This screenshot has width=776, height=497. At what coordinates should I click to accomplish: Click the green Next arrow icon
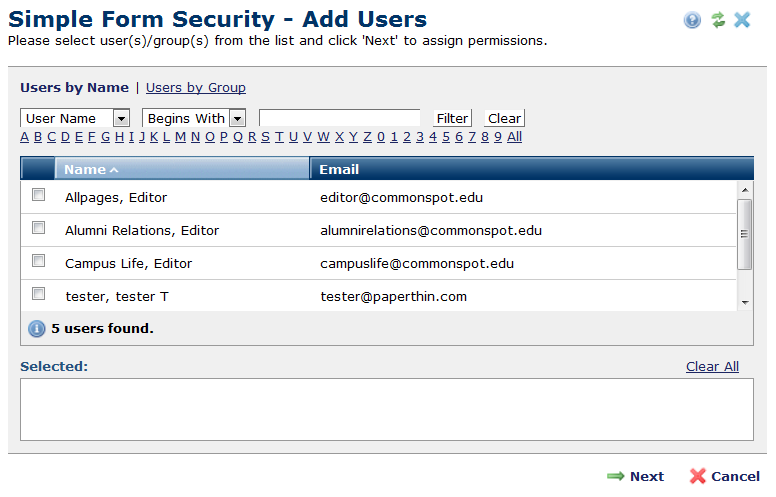pyautogui.click(x=615, y=476)
